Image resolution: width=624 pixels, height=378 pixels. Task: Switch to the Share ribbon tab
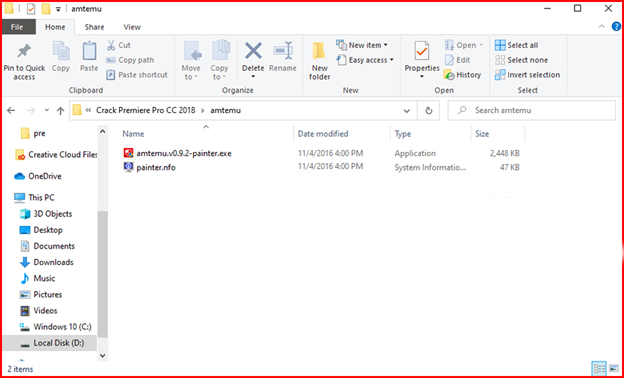coord(94,27)
